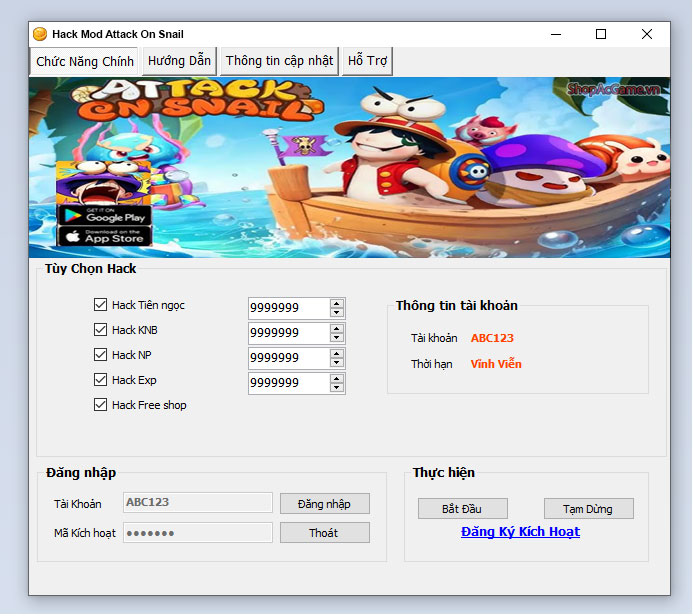Toggle the Hack Tiên ngọc checkbox

click(x=100, y=304)
